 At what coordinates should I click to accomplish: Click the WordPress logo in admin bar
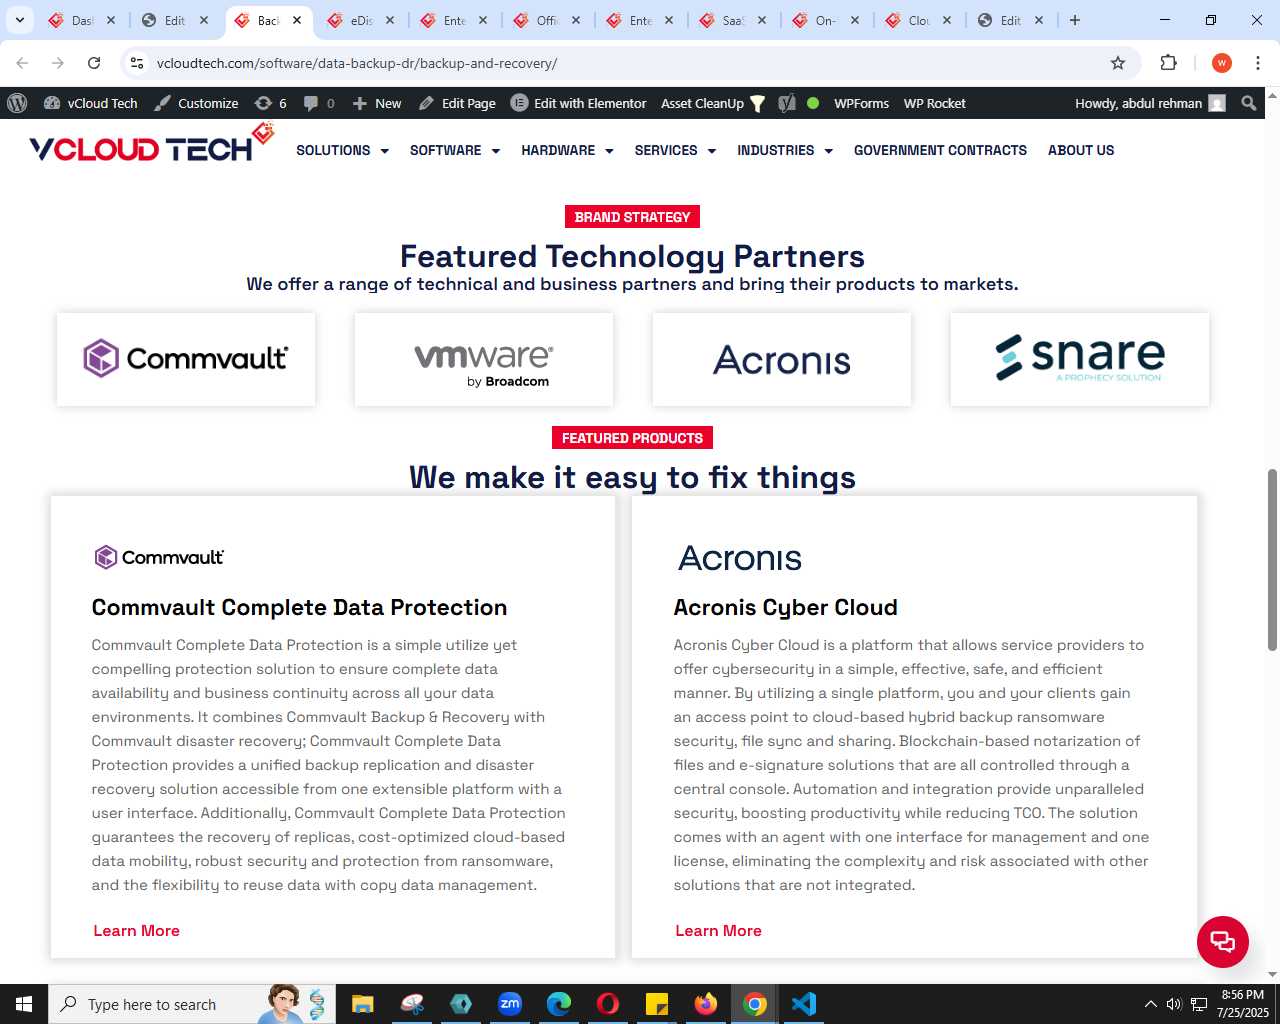(17, 103)
